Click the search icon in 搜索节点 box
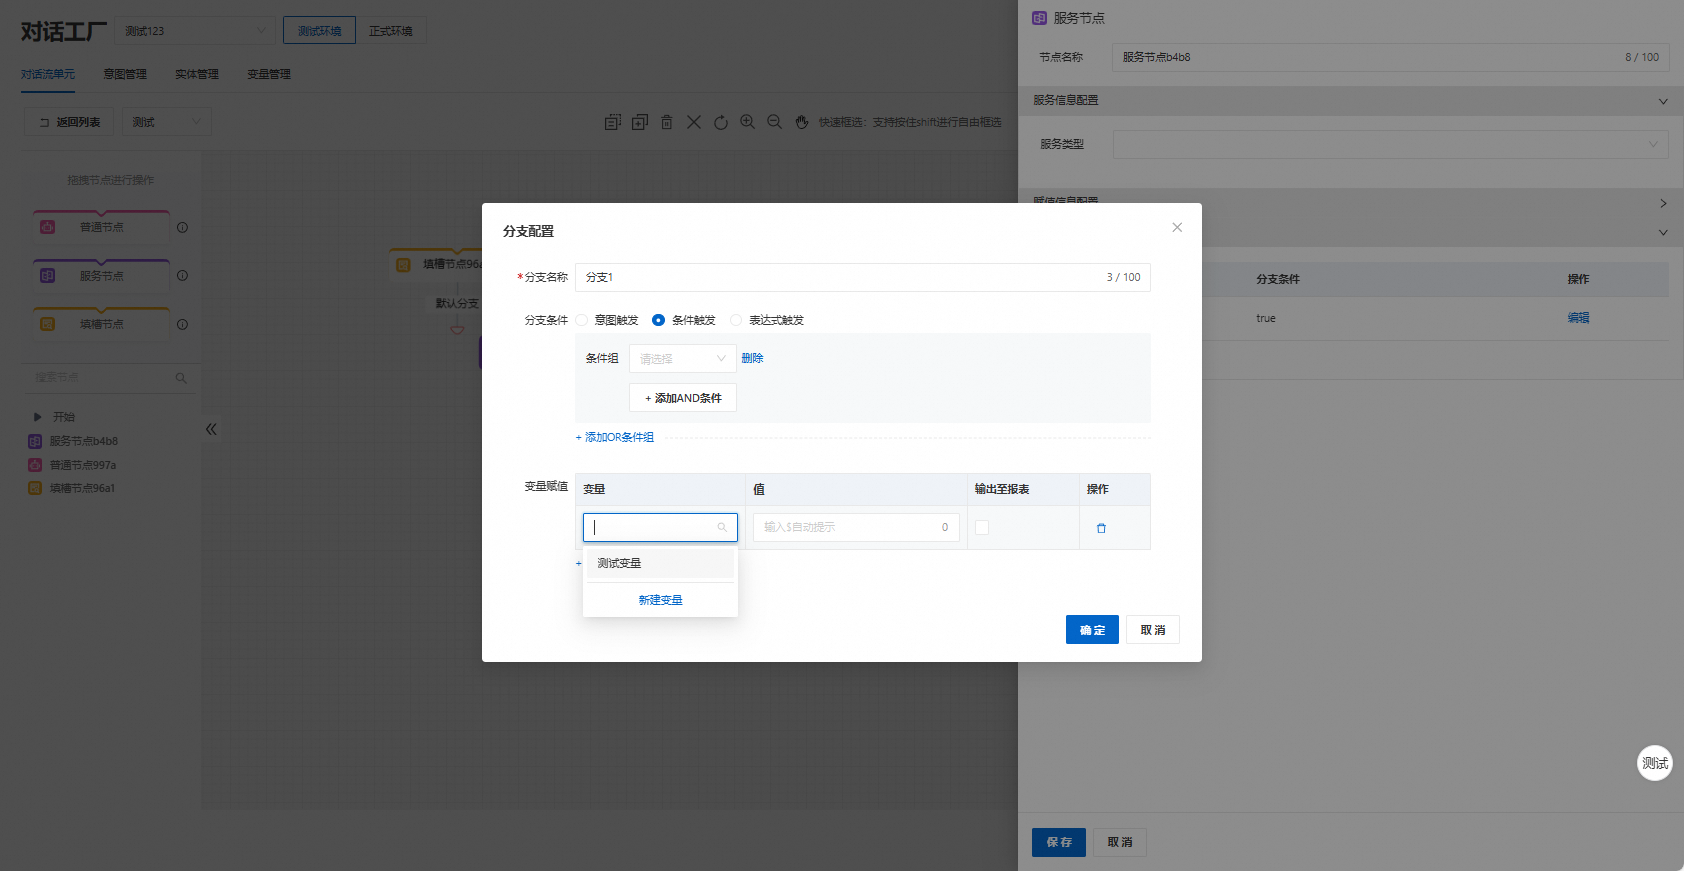 pos(181,378)
